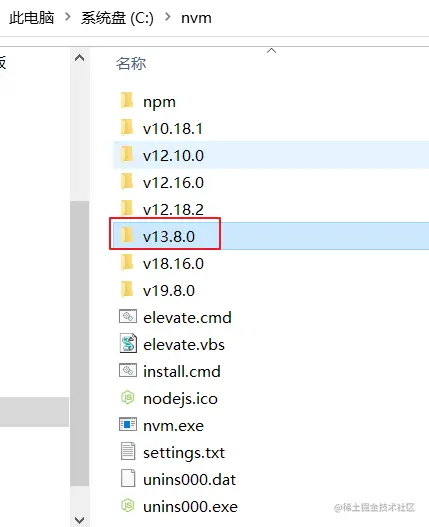Click the v13.8.0 folder icon
Viewport: 429px width, 527px height.
tap(127, 235)
